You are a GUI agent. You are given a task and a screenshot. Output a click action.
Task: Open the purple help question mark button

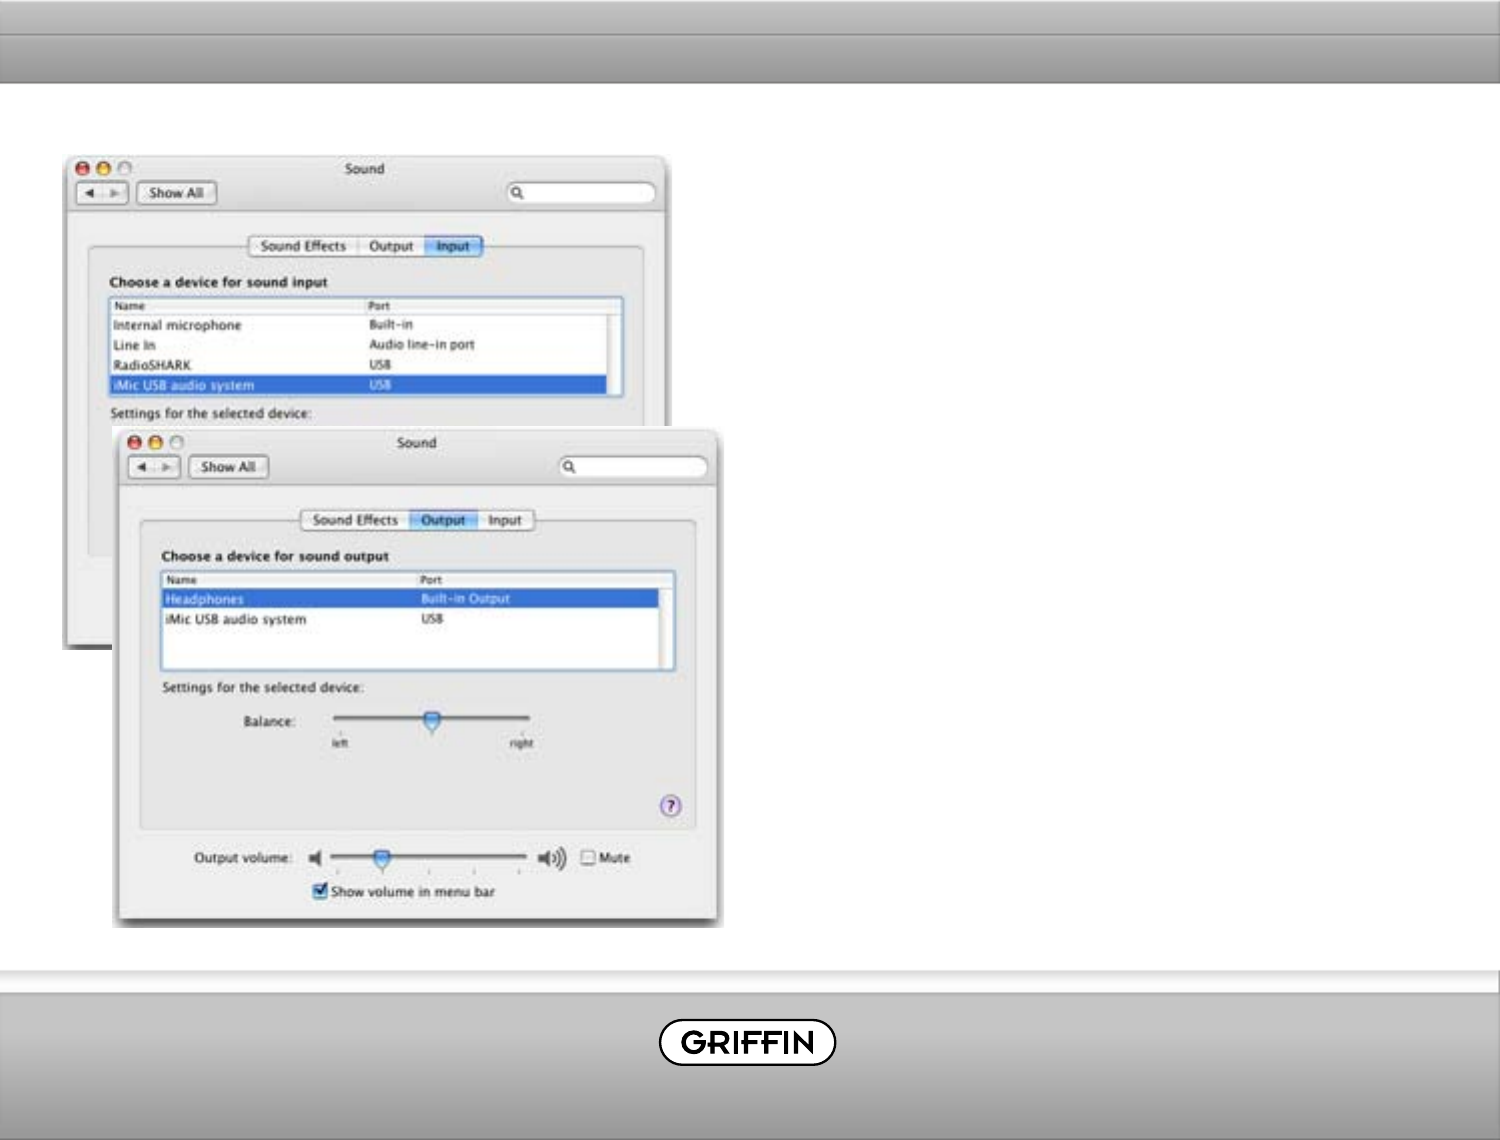(x=671, y=806)
